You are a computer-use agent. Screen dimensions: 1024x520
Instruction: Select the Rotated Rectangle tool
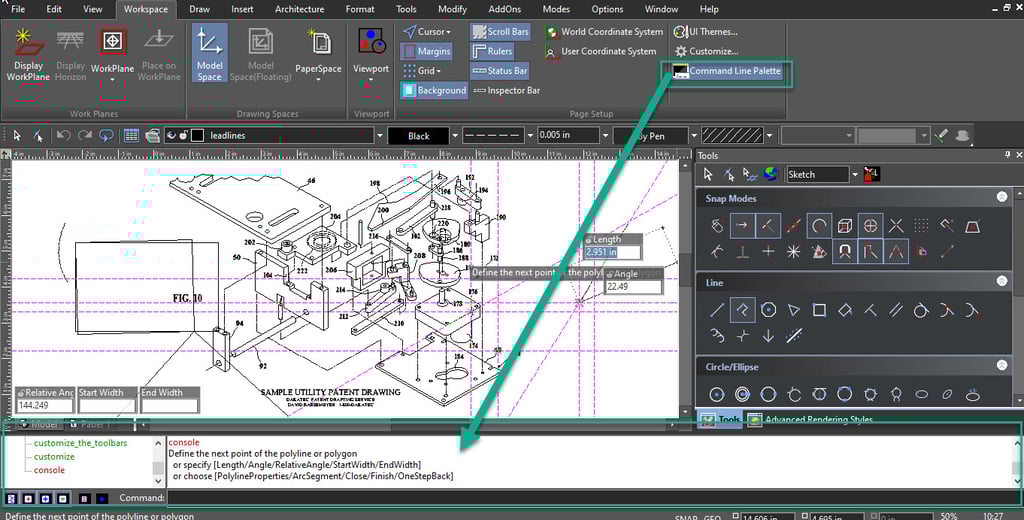(x=844, y=310)
